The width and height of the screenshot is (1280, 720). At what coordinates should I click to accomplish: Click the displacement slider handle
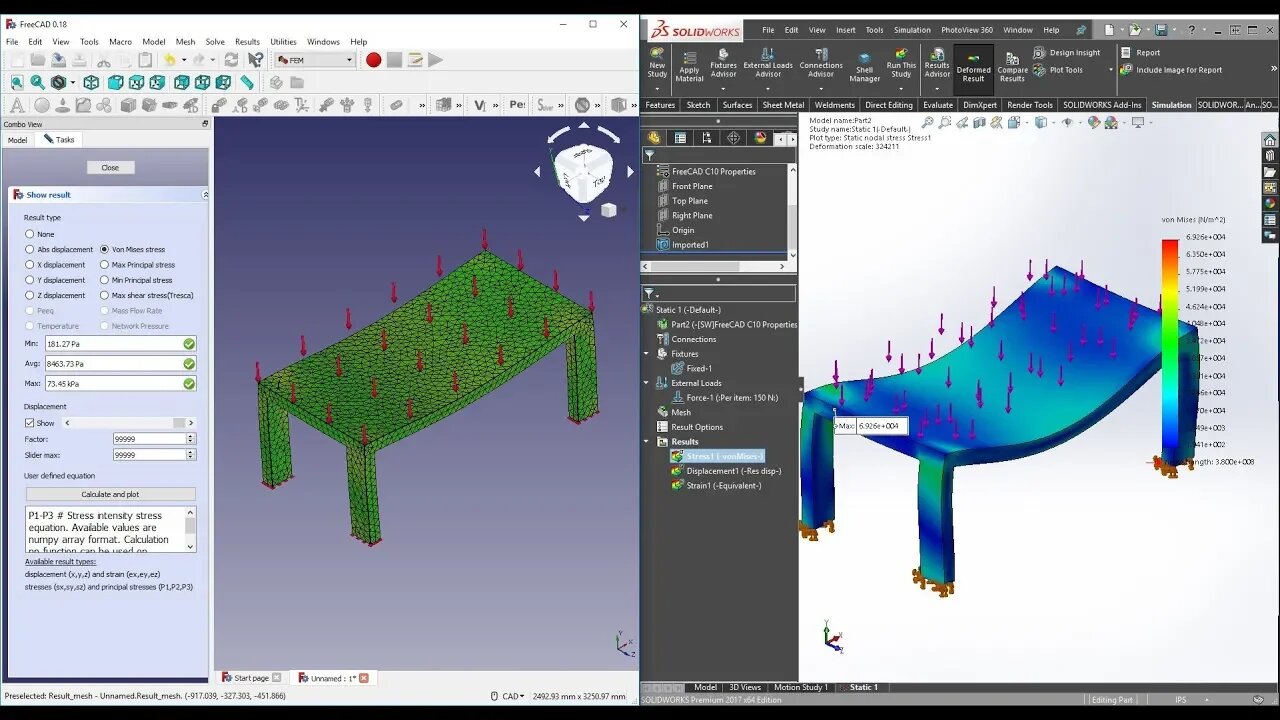point(179,423)
